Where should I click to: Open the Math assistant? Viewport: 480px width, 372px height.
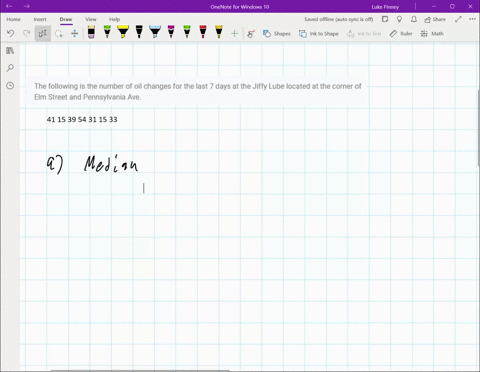pos(432,33)
